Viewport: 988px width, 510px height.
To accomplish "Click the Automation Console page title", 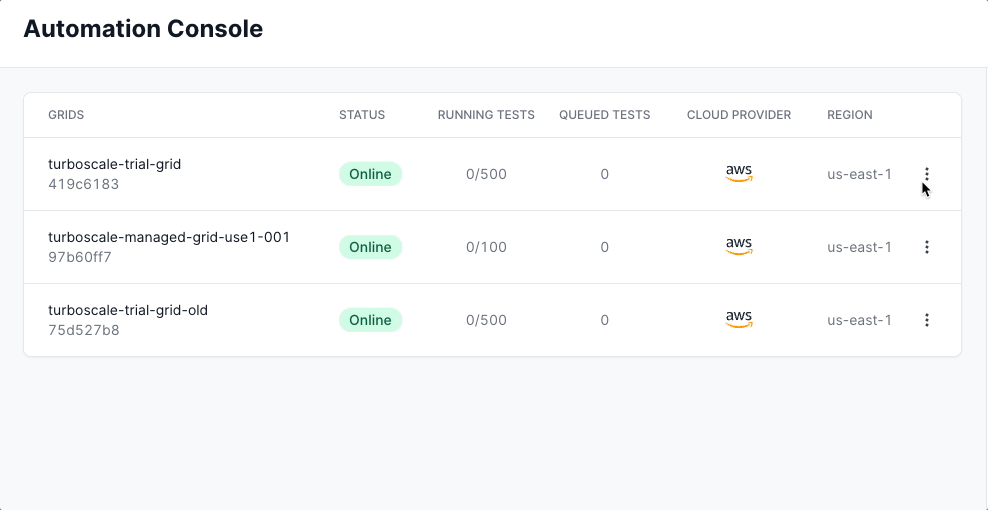I will point(143,29).
